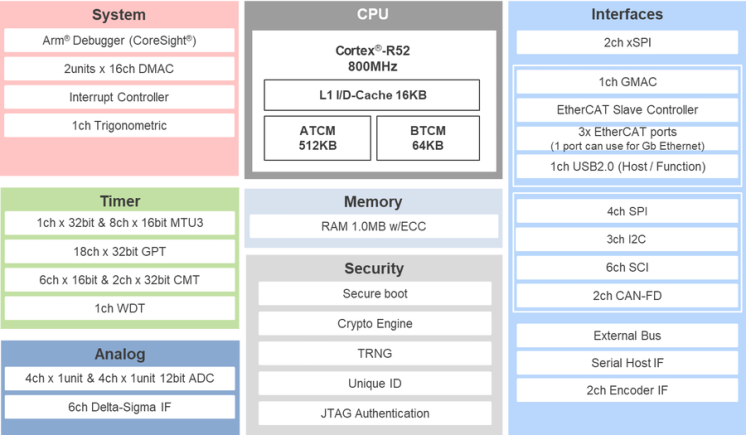Select the RAM 1.0MB w/ECC block

[373, 227]
